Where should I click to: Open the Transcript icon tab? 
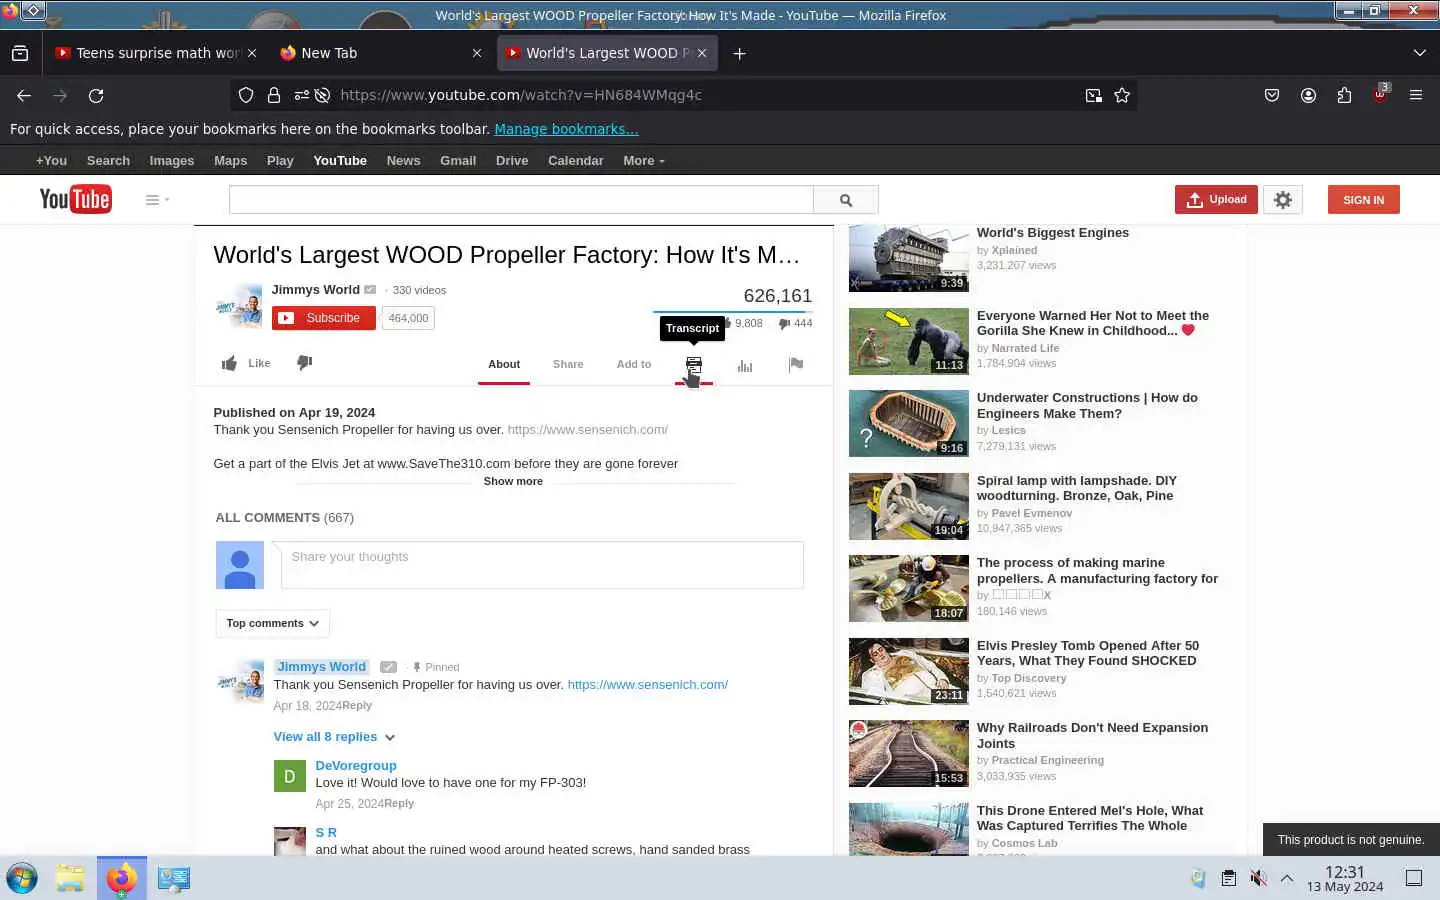pyautogui.click(x=694, y=364)
